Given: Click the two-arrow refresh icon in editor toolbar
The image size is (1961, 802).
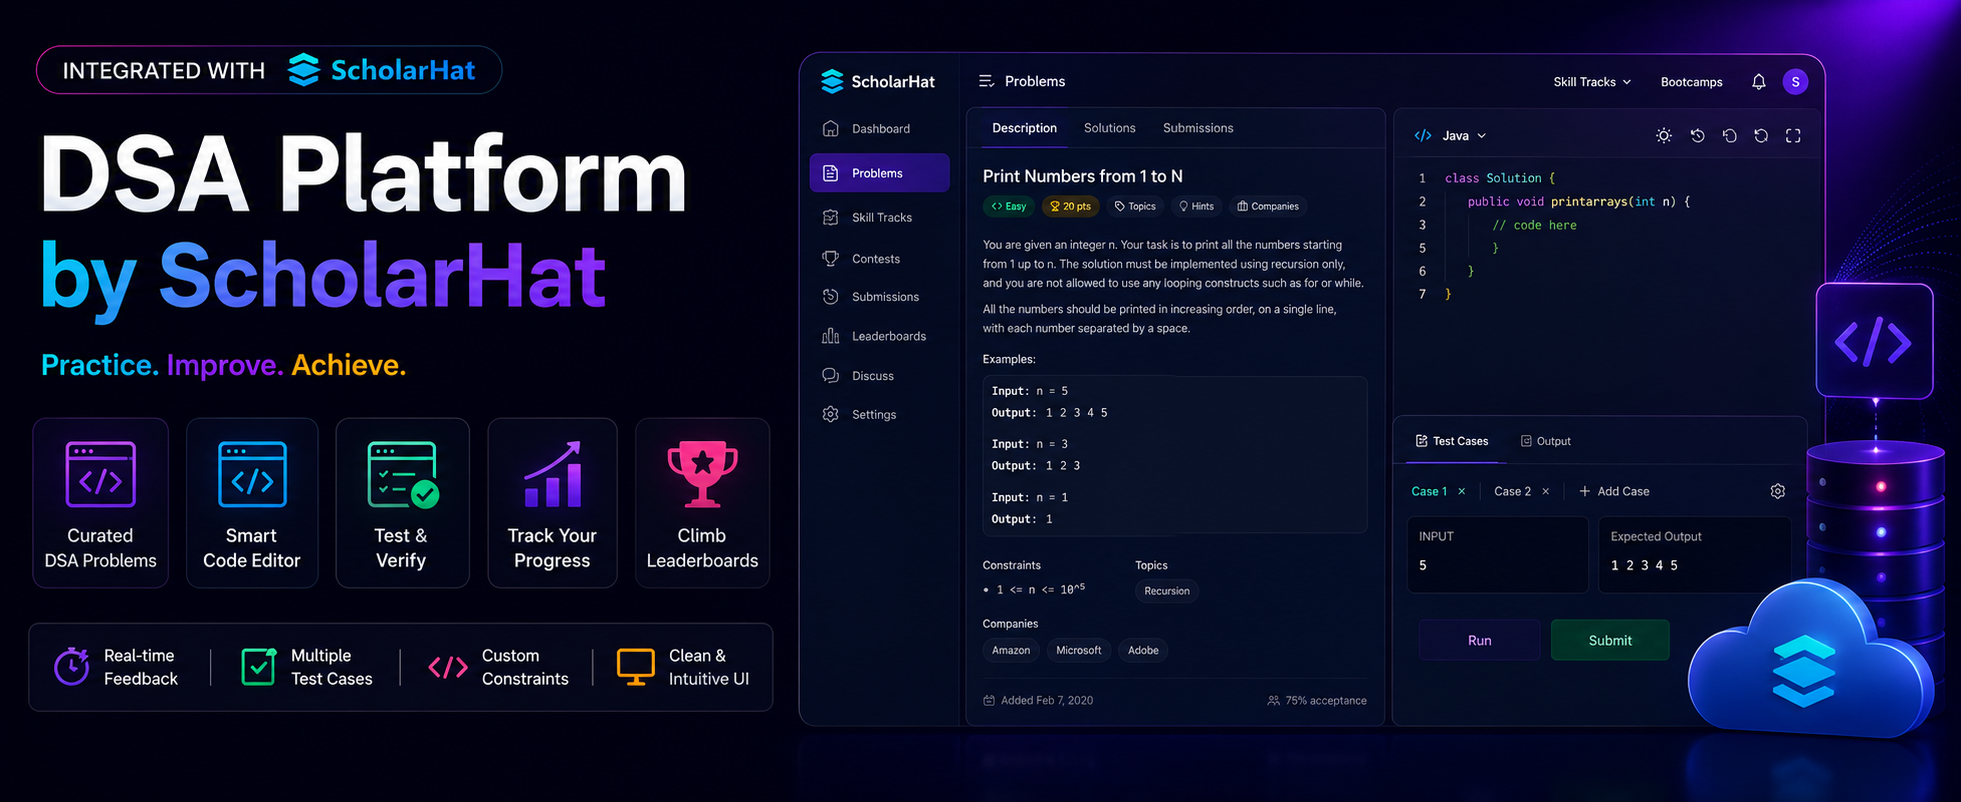Looking at the screenshot, I should [x=1761, y=136].
